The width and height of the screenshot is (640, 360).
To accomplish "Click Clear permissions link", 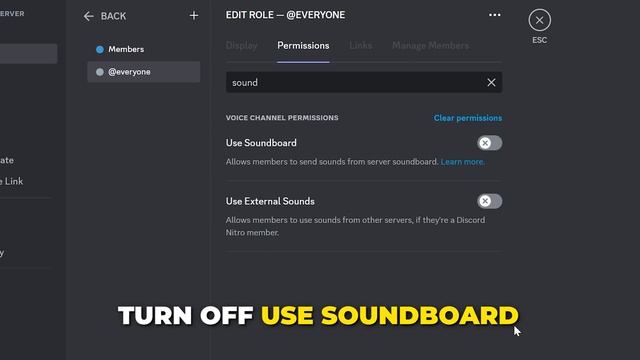I will point(468,118).
